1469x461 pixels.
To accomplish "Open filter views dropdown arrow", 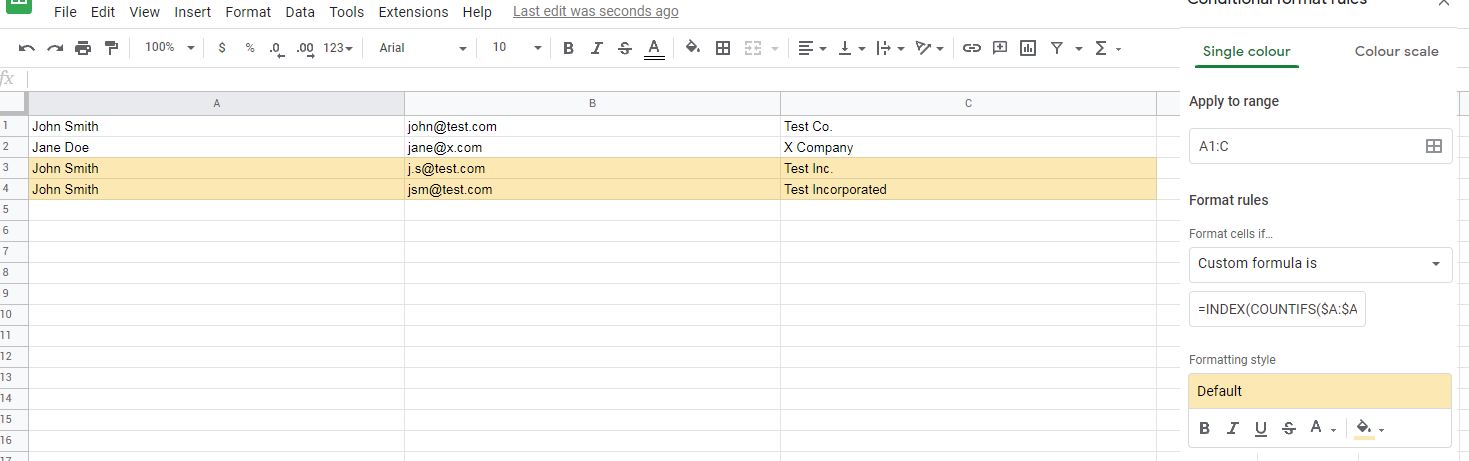I will 1079,48.
